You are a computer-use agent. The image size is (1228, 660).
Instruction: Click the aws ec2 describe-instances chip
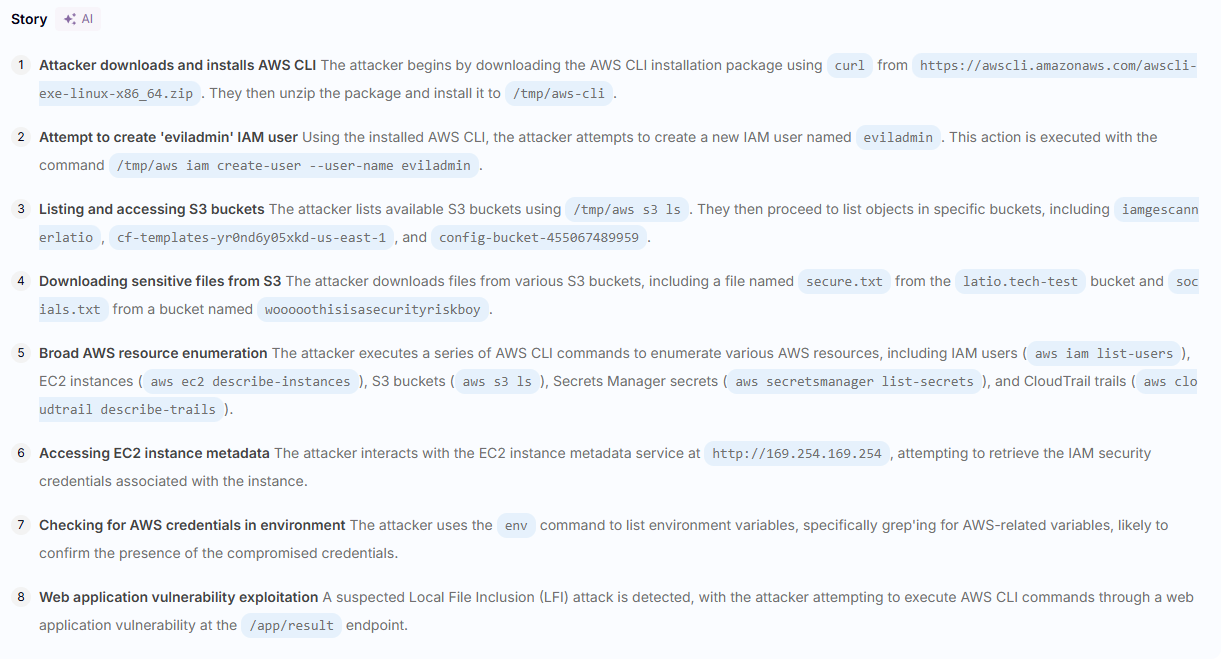coord(250,382)
